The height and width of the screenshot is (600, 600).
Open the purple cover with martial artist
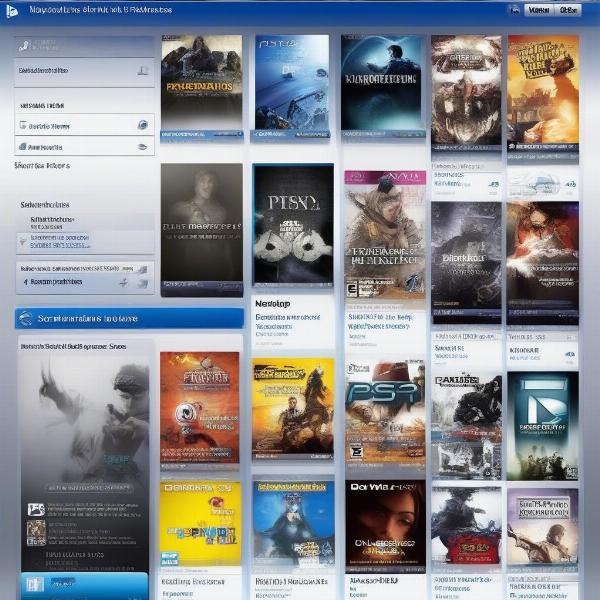coord(543,528)
